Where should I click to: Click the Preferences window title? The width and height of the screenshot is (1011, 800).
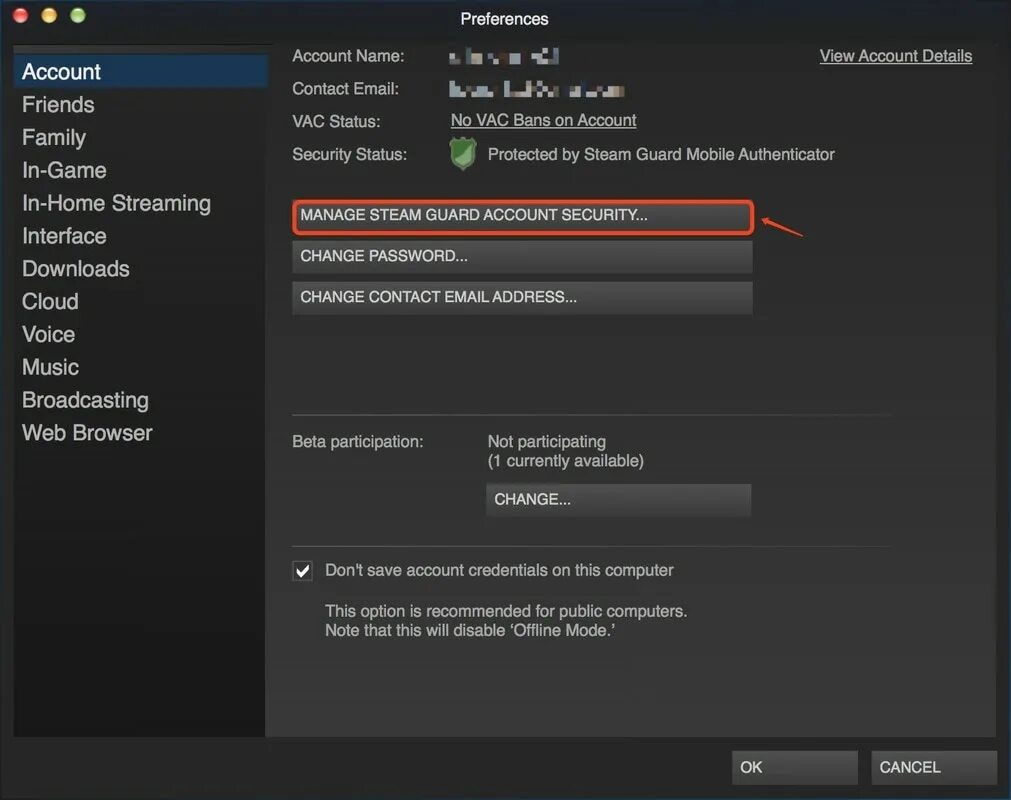point(504,19)
